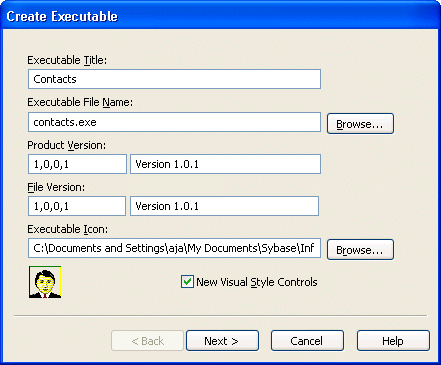The height and width of the screenshot is (365, 441).
Task: Click the Create Executable title bar
Action: [220, 16]
